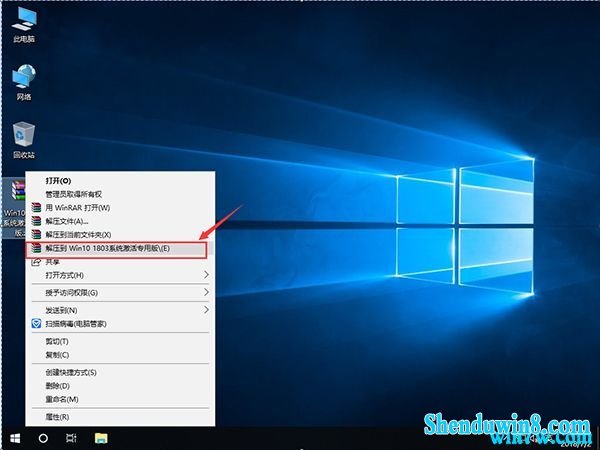Image resolution: width=600 pixels, height=450 pixels.
Task: Click WinRAR icon beside 解压文件(A)...
Action: pyautogui.click(x=36, y=221)
